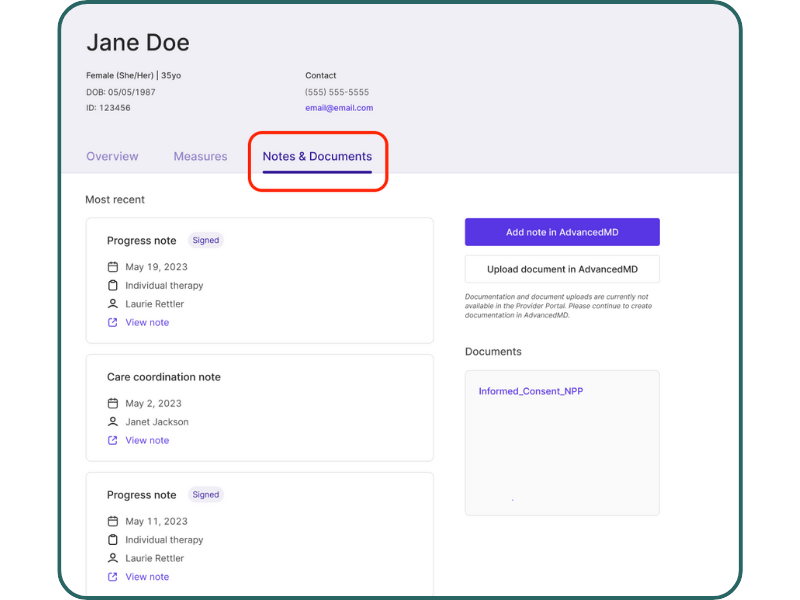Click the clipboard icon on the May 11 note
The height and width of the screenshot is (600, 800).
113,539
